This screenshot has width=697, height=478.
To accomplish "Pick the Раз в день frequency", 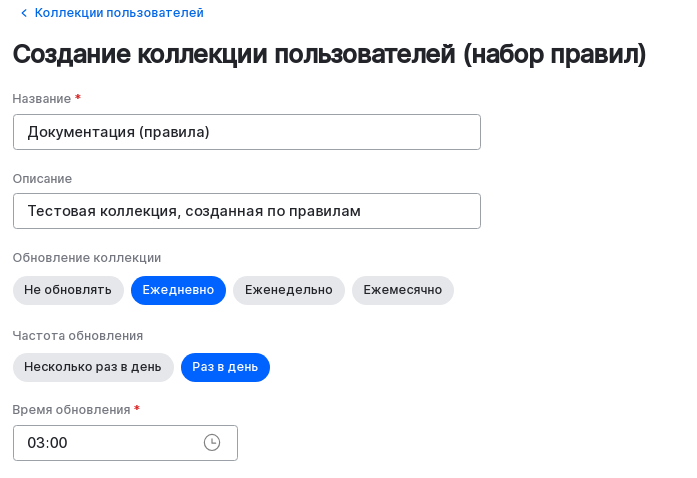I will click(x=225, y=368).
